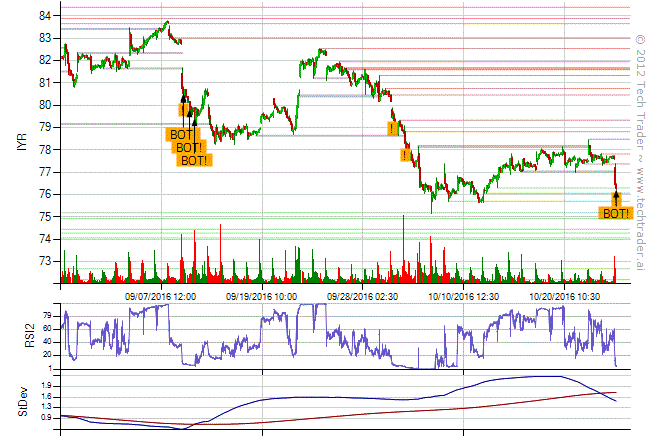657x448 pixels.
Task: Click the topmost BOT! label in the September cluster
Action: point(181,134)
